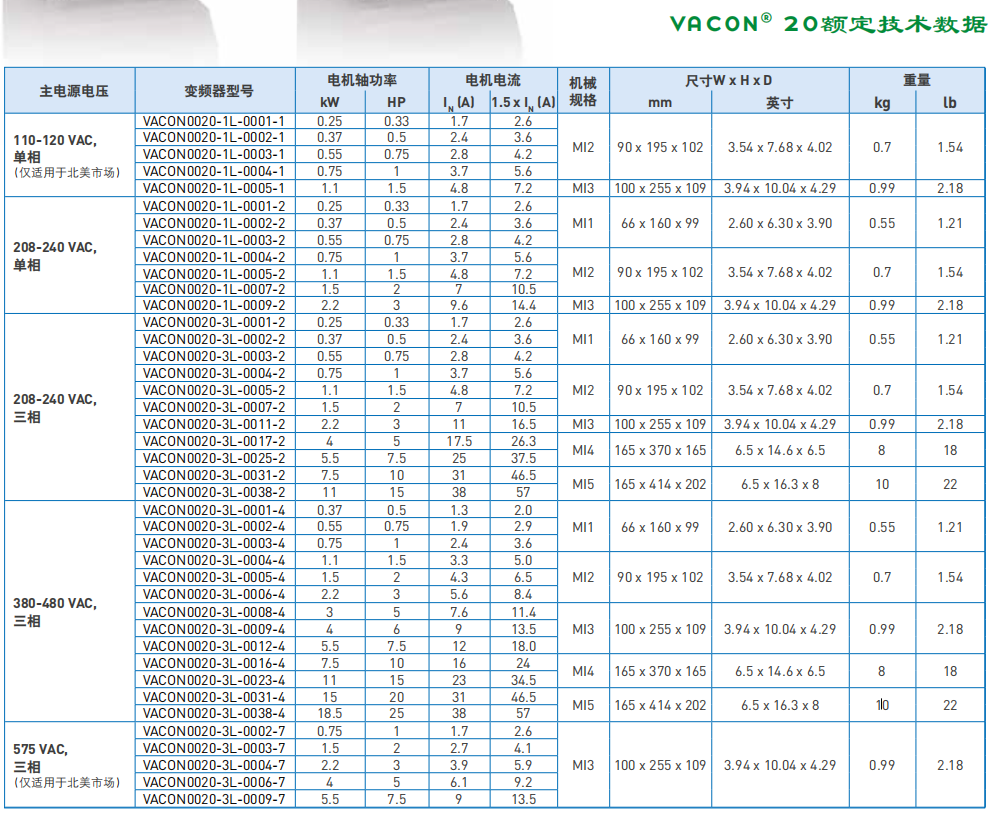The width and height of the screenshot is (992, 814).
Task: Select model VACON0020-3L-0038-2
Action: pos(214,492)
